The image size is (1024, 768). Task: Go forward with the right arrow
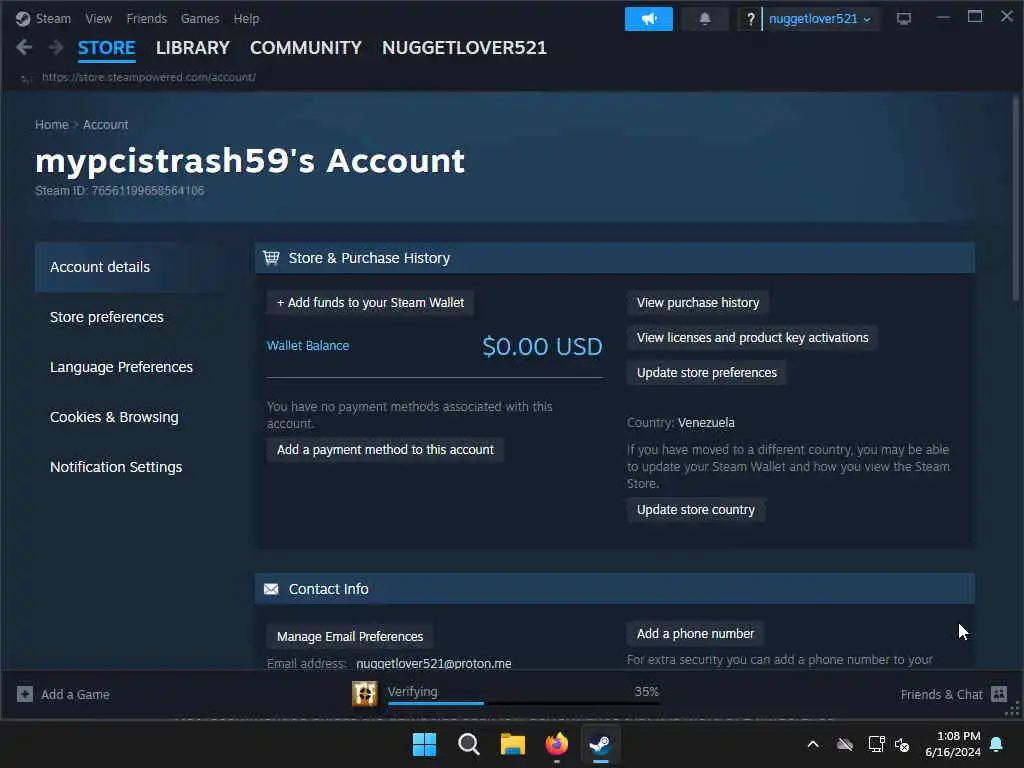click(x=56, y=47)
